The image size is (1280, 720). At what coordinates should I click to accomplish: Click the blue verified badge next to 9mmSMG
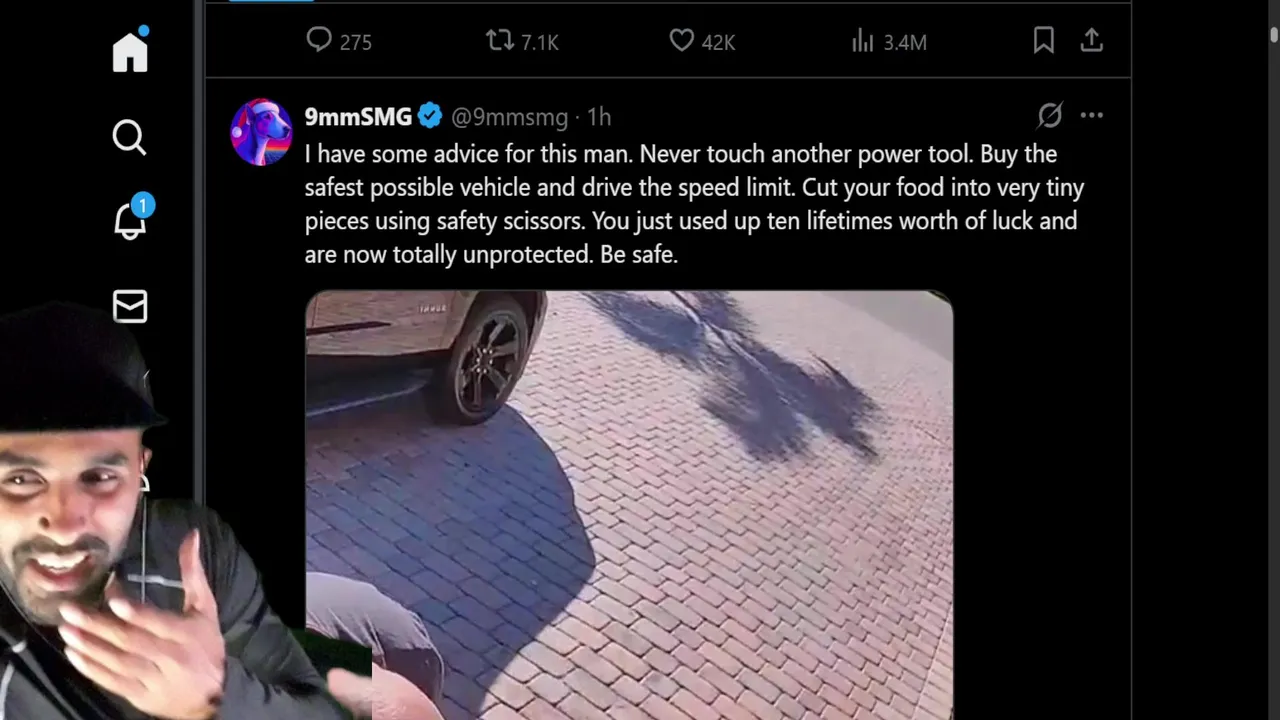point(430,116)
